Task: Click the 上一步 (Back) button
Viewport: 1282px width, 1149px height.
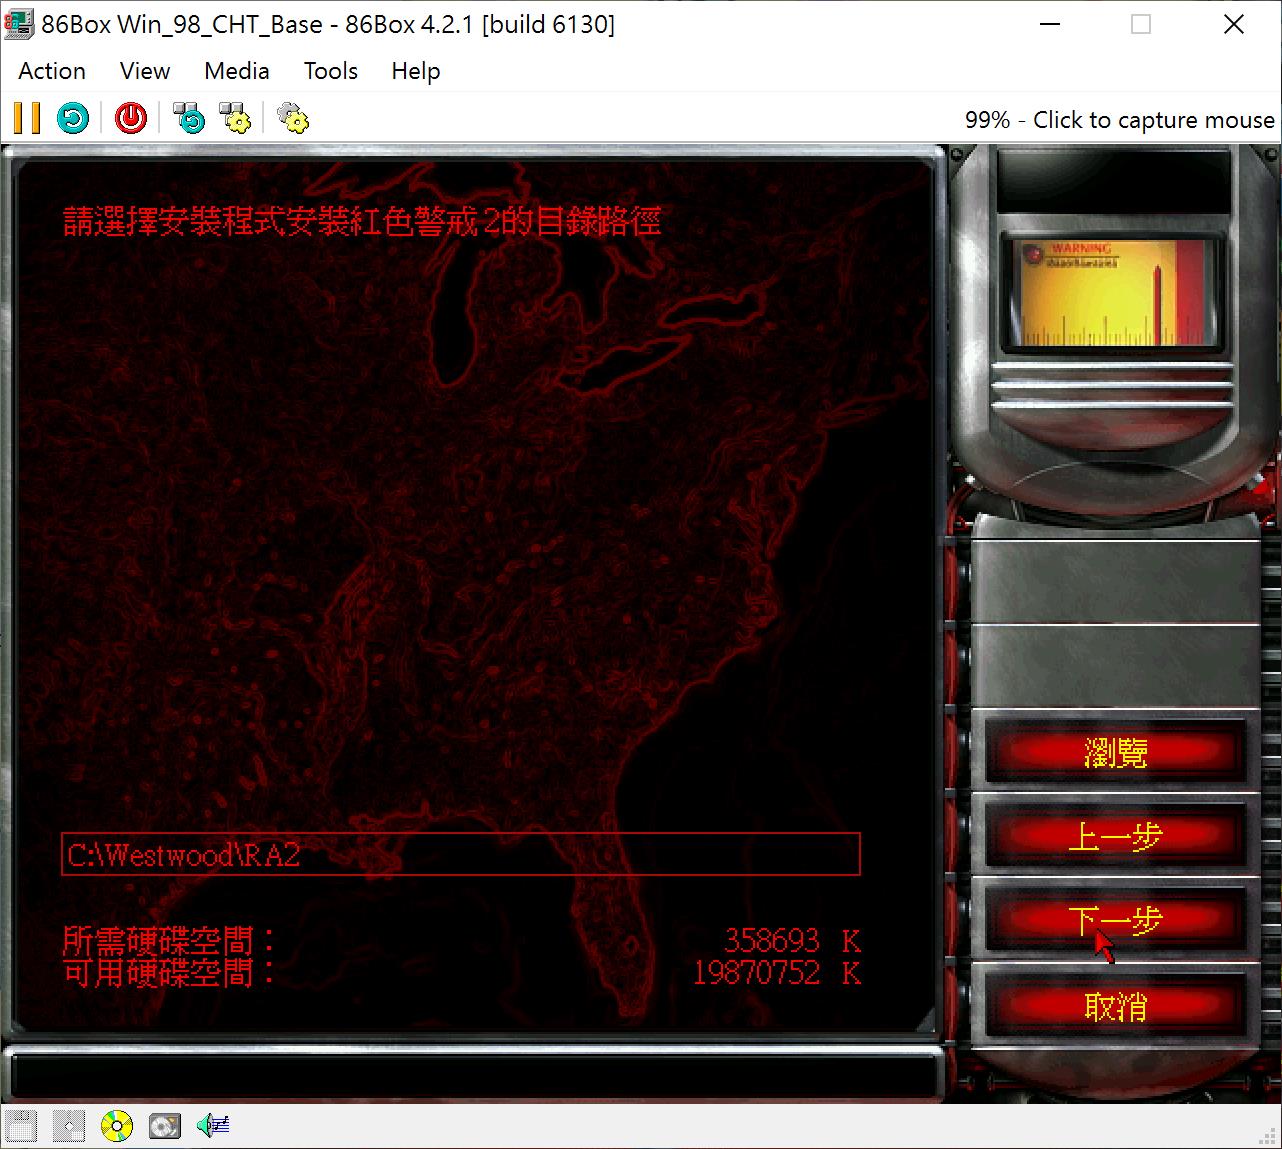Action: click(1115, 836)
